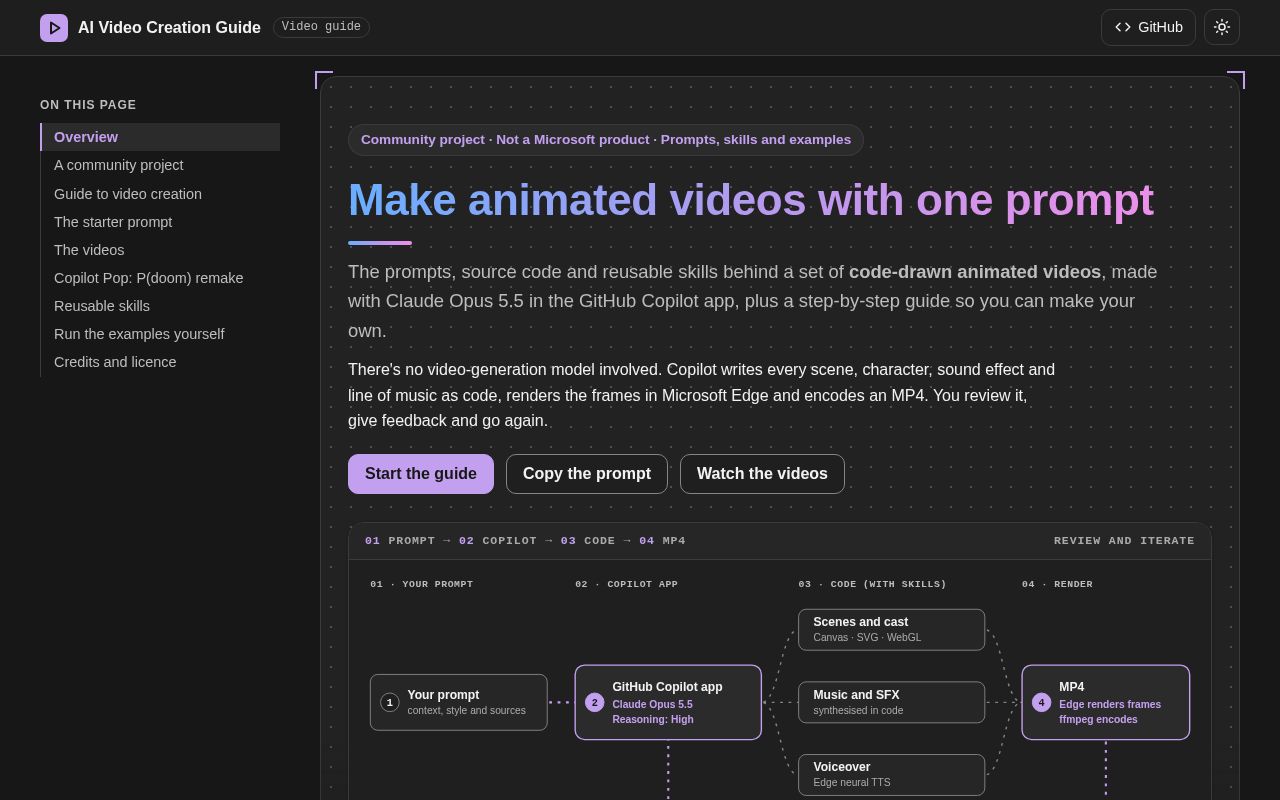Click the context, style and sources text
This screenshot has height=800, width=1280.
click(x=466, y=711)
